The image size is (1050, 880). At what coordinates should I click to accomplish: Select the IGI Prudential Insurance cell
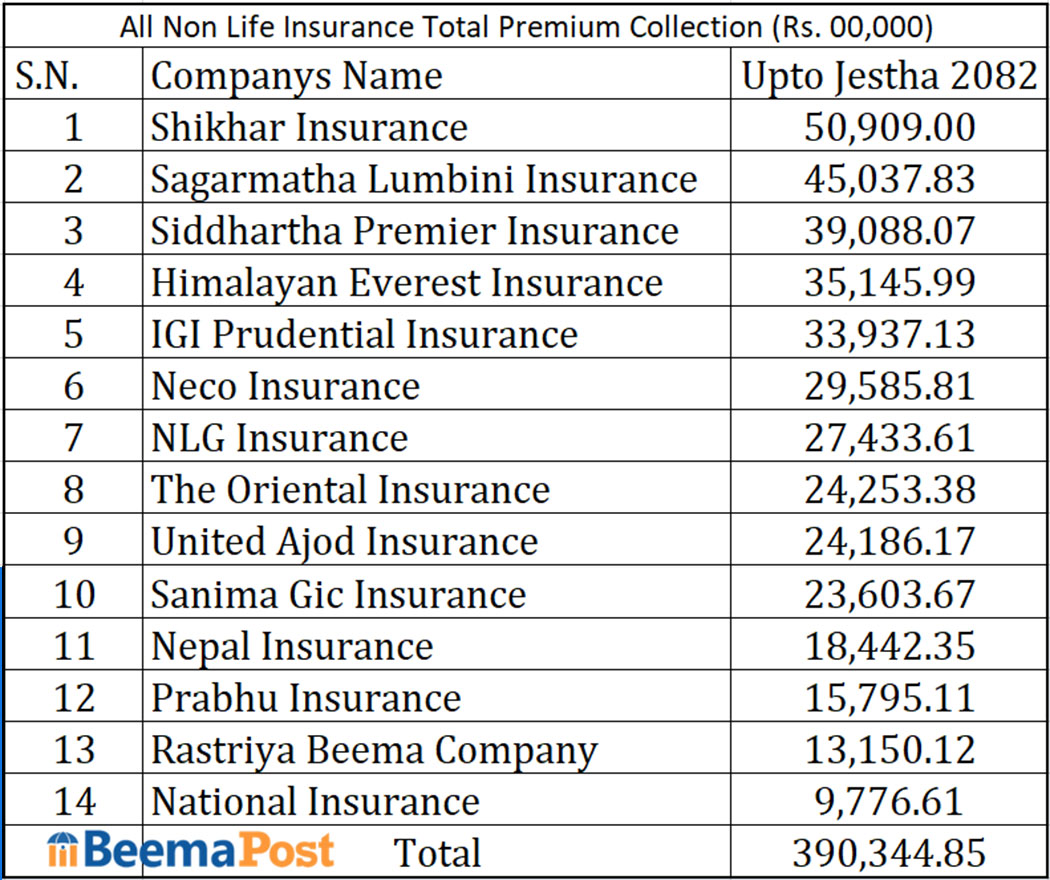point(364,334)
